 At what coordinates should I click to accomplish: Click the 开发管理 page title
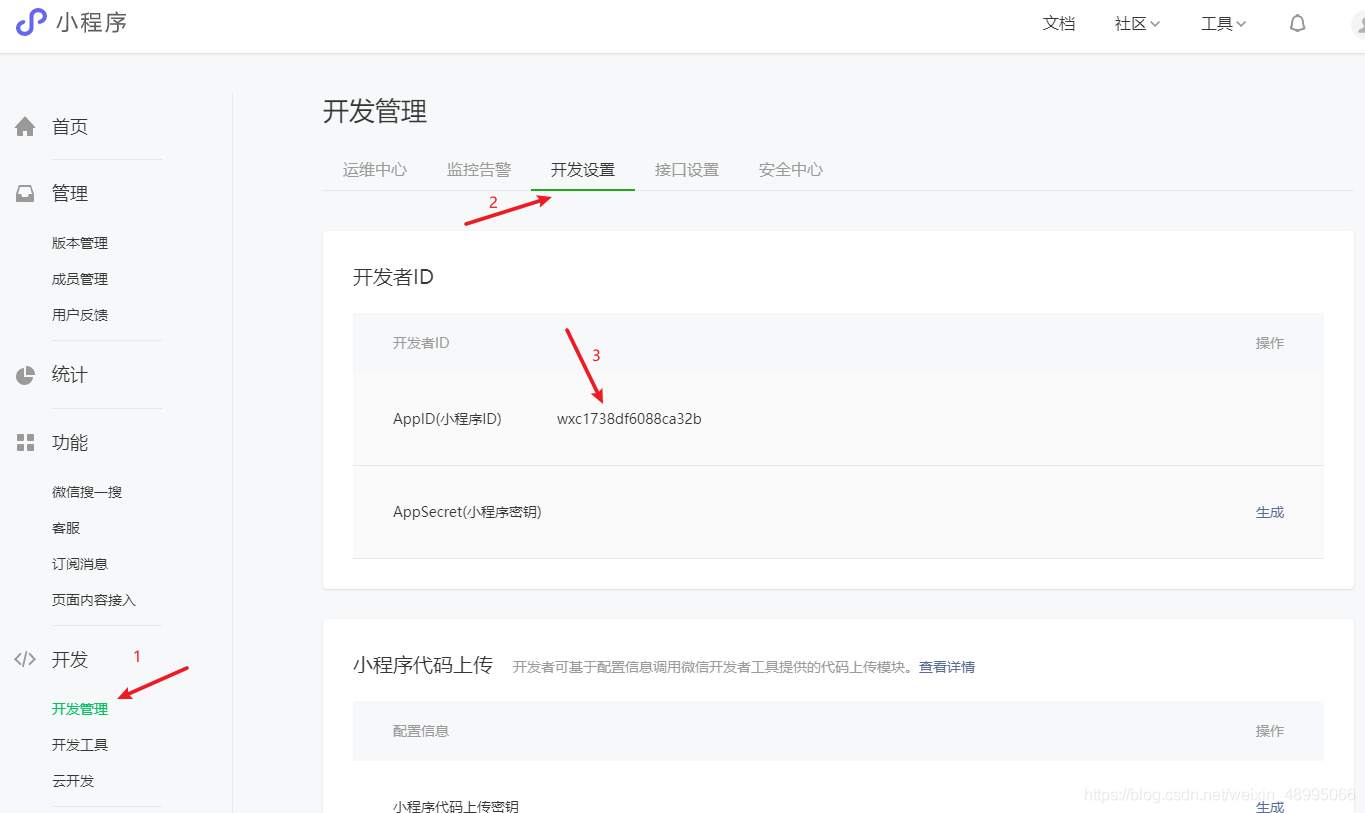(375, 111)
